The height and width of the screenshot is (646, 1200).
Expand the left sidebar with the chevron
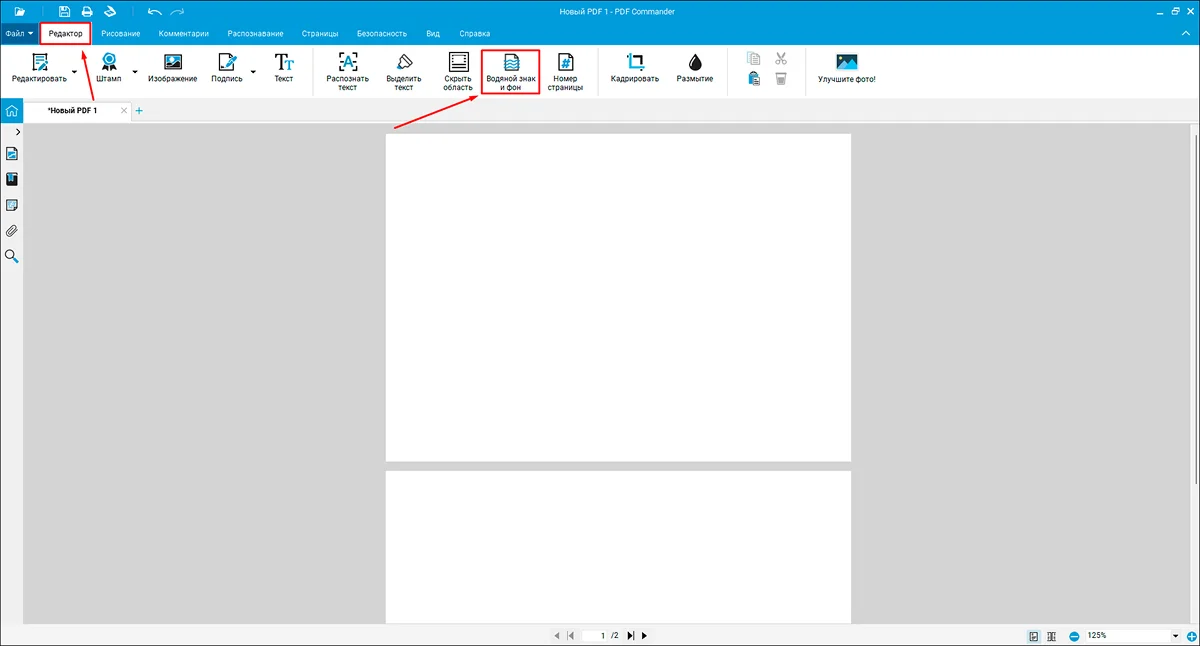click(18, 132)
